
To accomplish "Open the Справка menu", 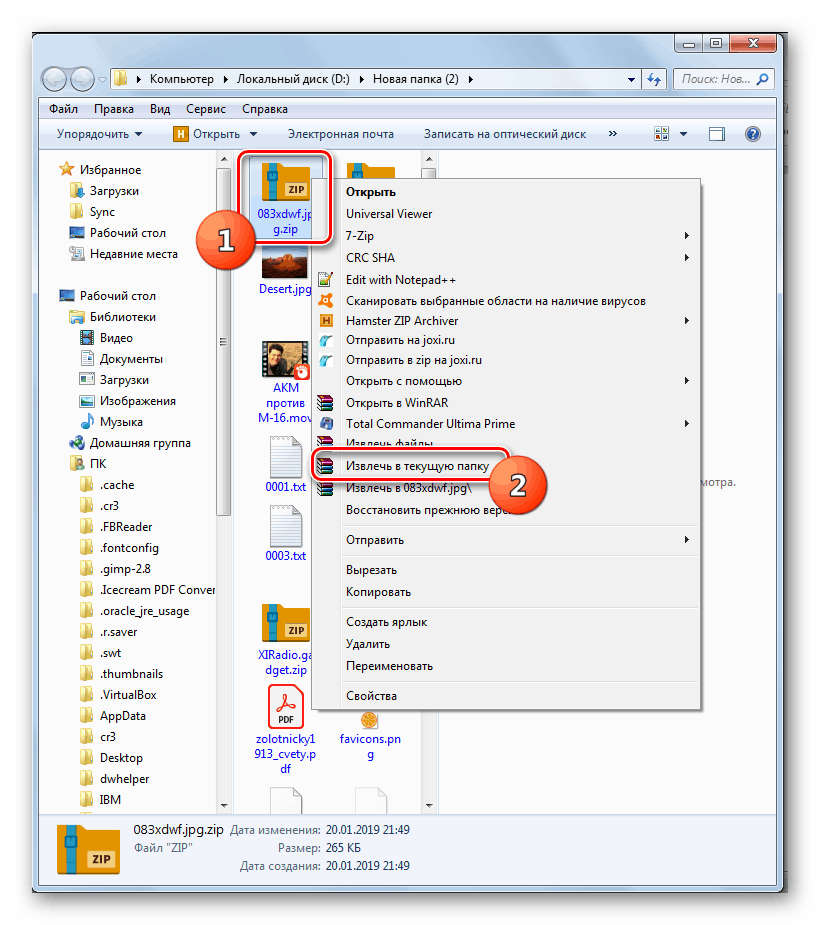I will (265, 109).
